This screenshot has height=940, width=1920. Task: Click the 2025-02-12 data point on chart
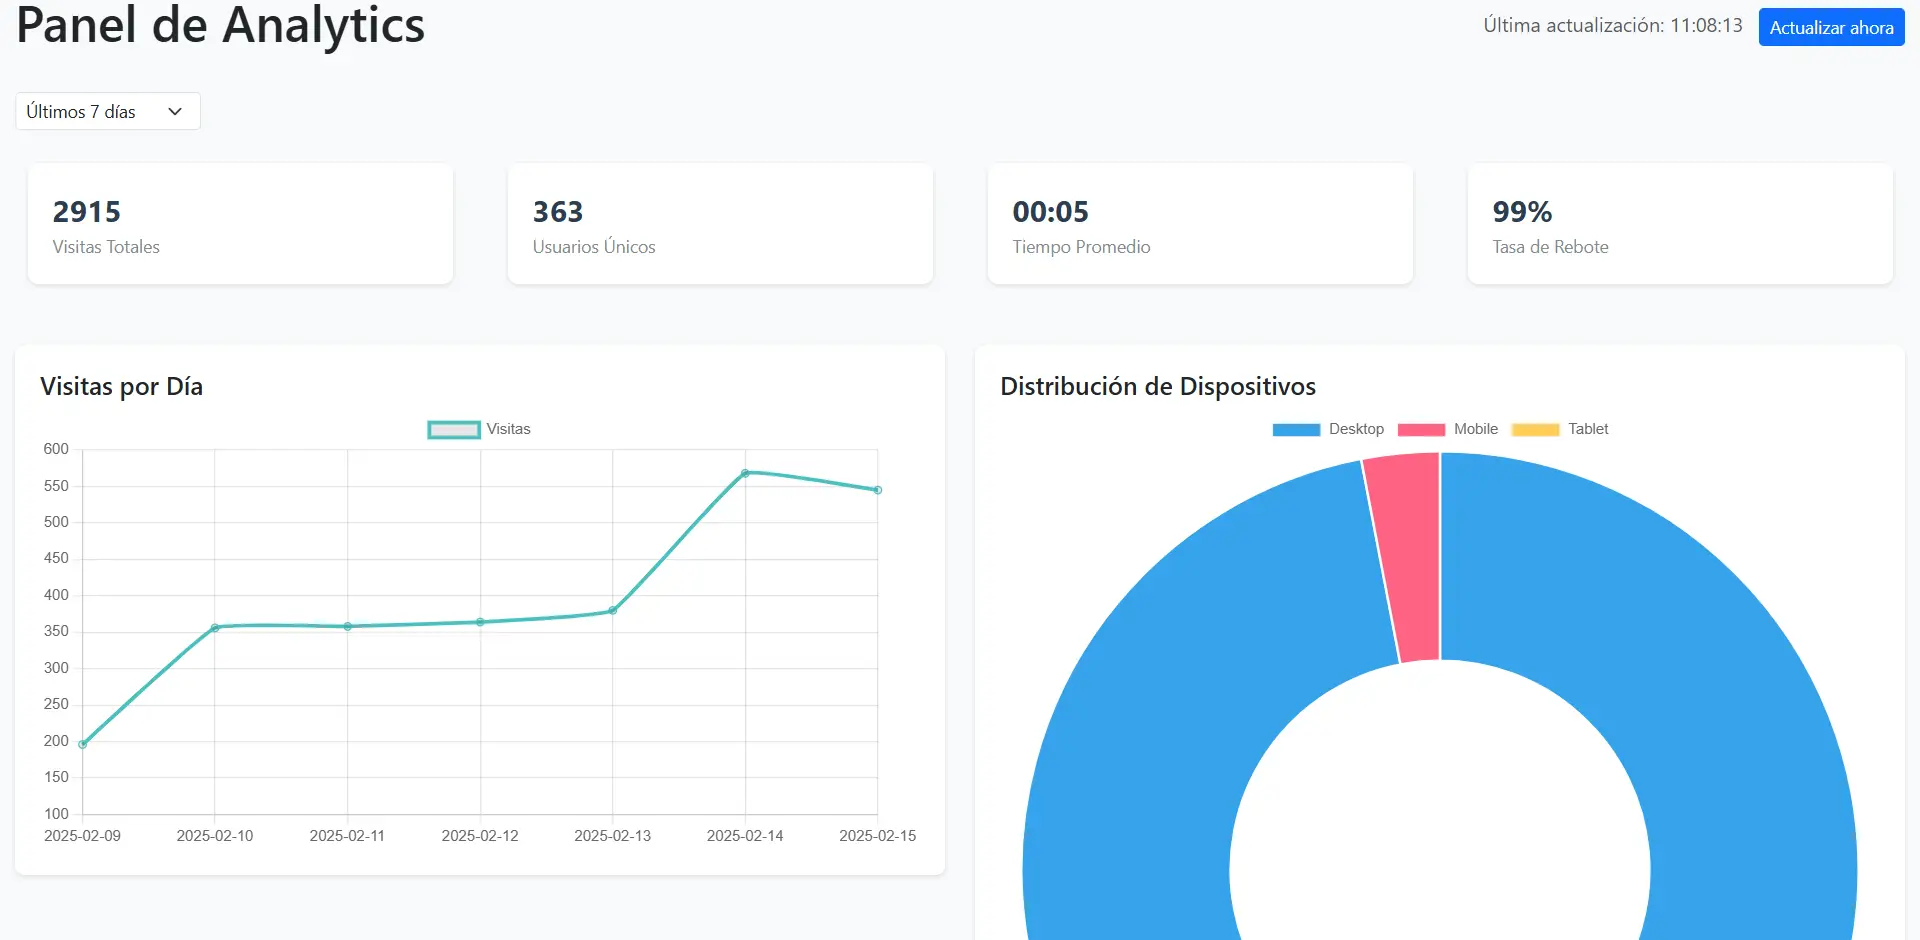tap(480, 622)
